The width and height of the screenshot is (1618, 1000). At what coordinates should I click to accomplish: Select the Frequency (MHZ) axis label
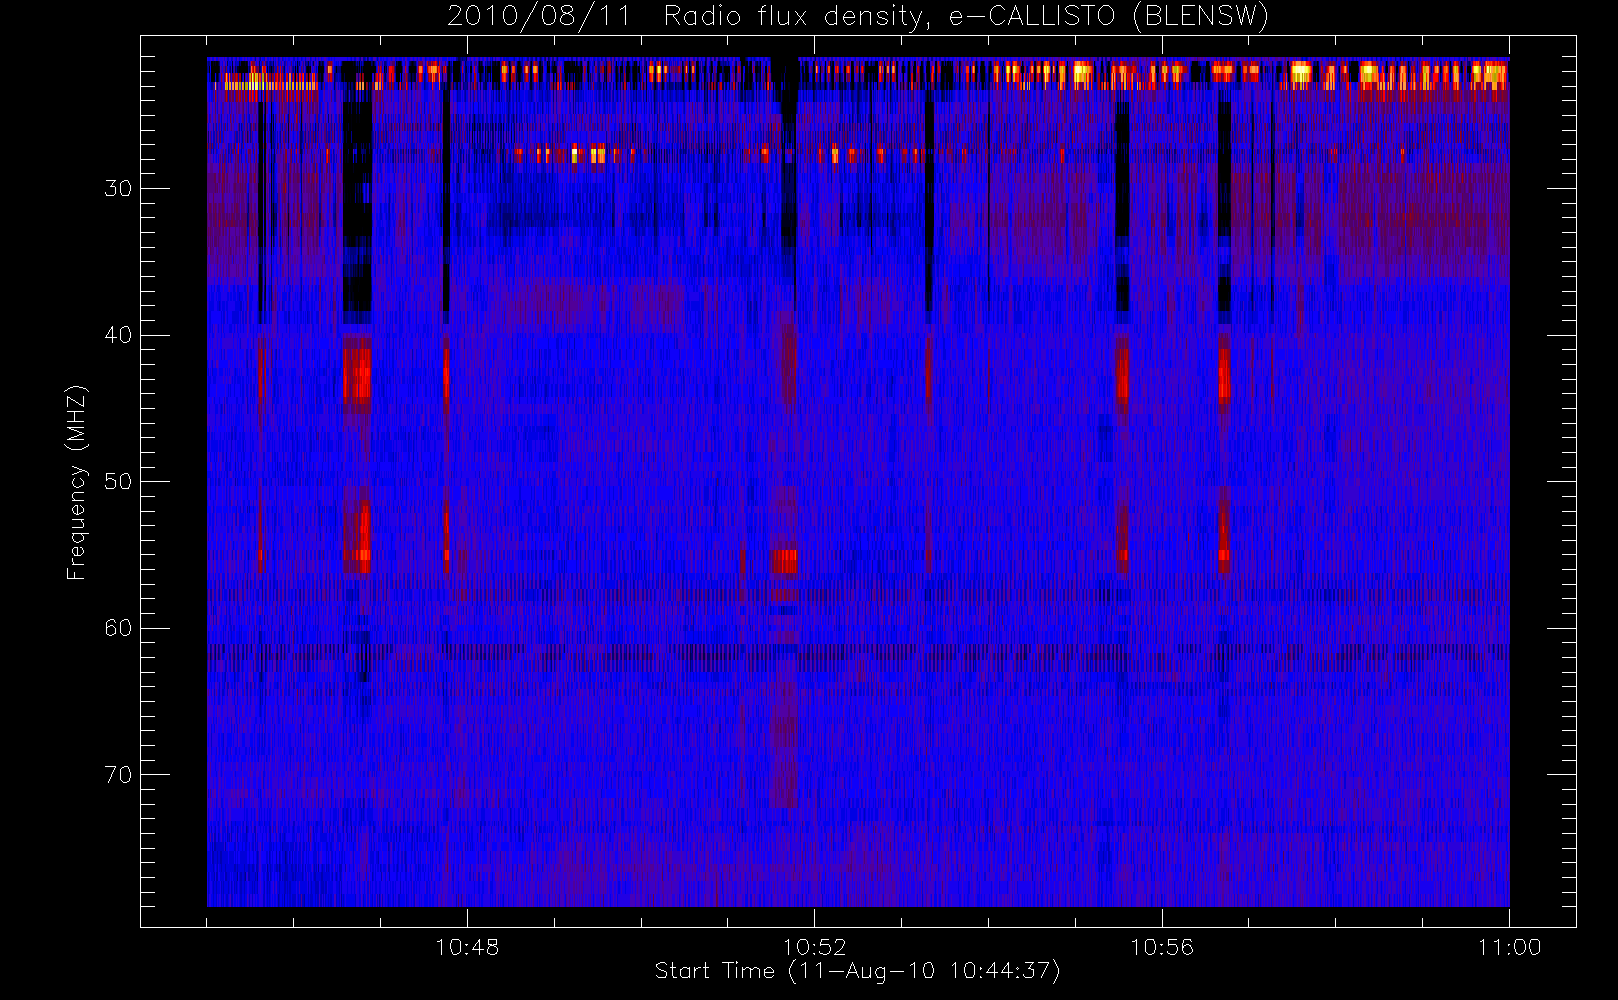click(76, 483)
